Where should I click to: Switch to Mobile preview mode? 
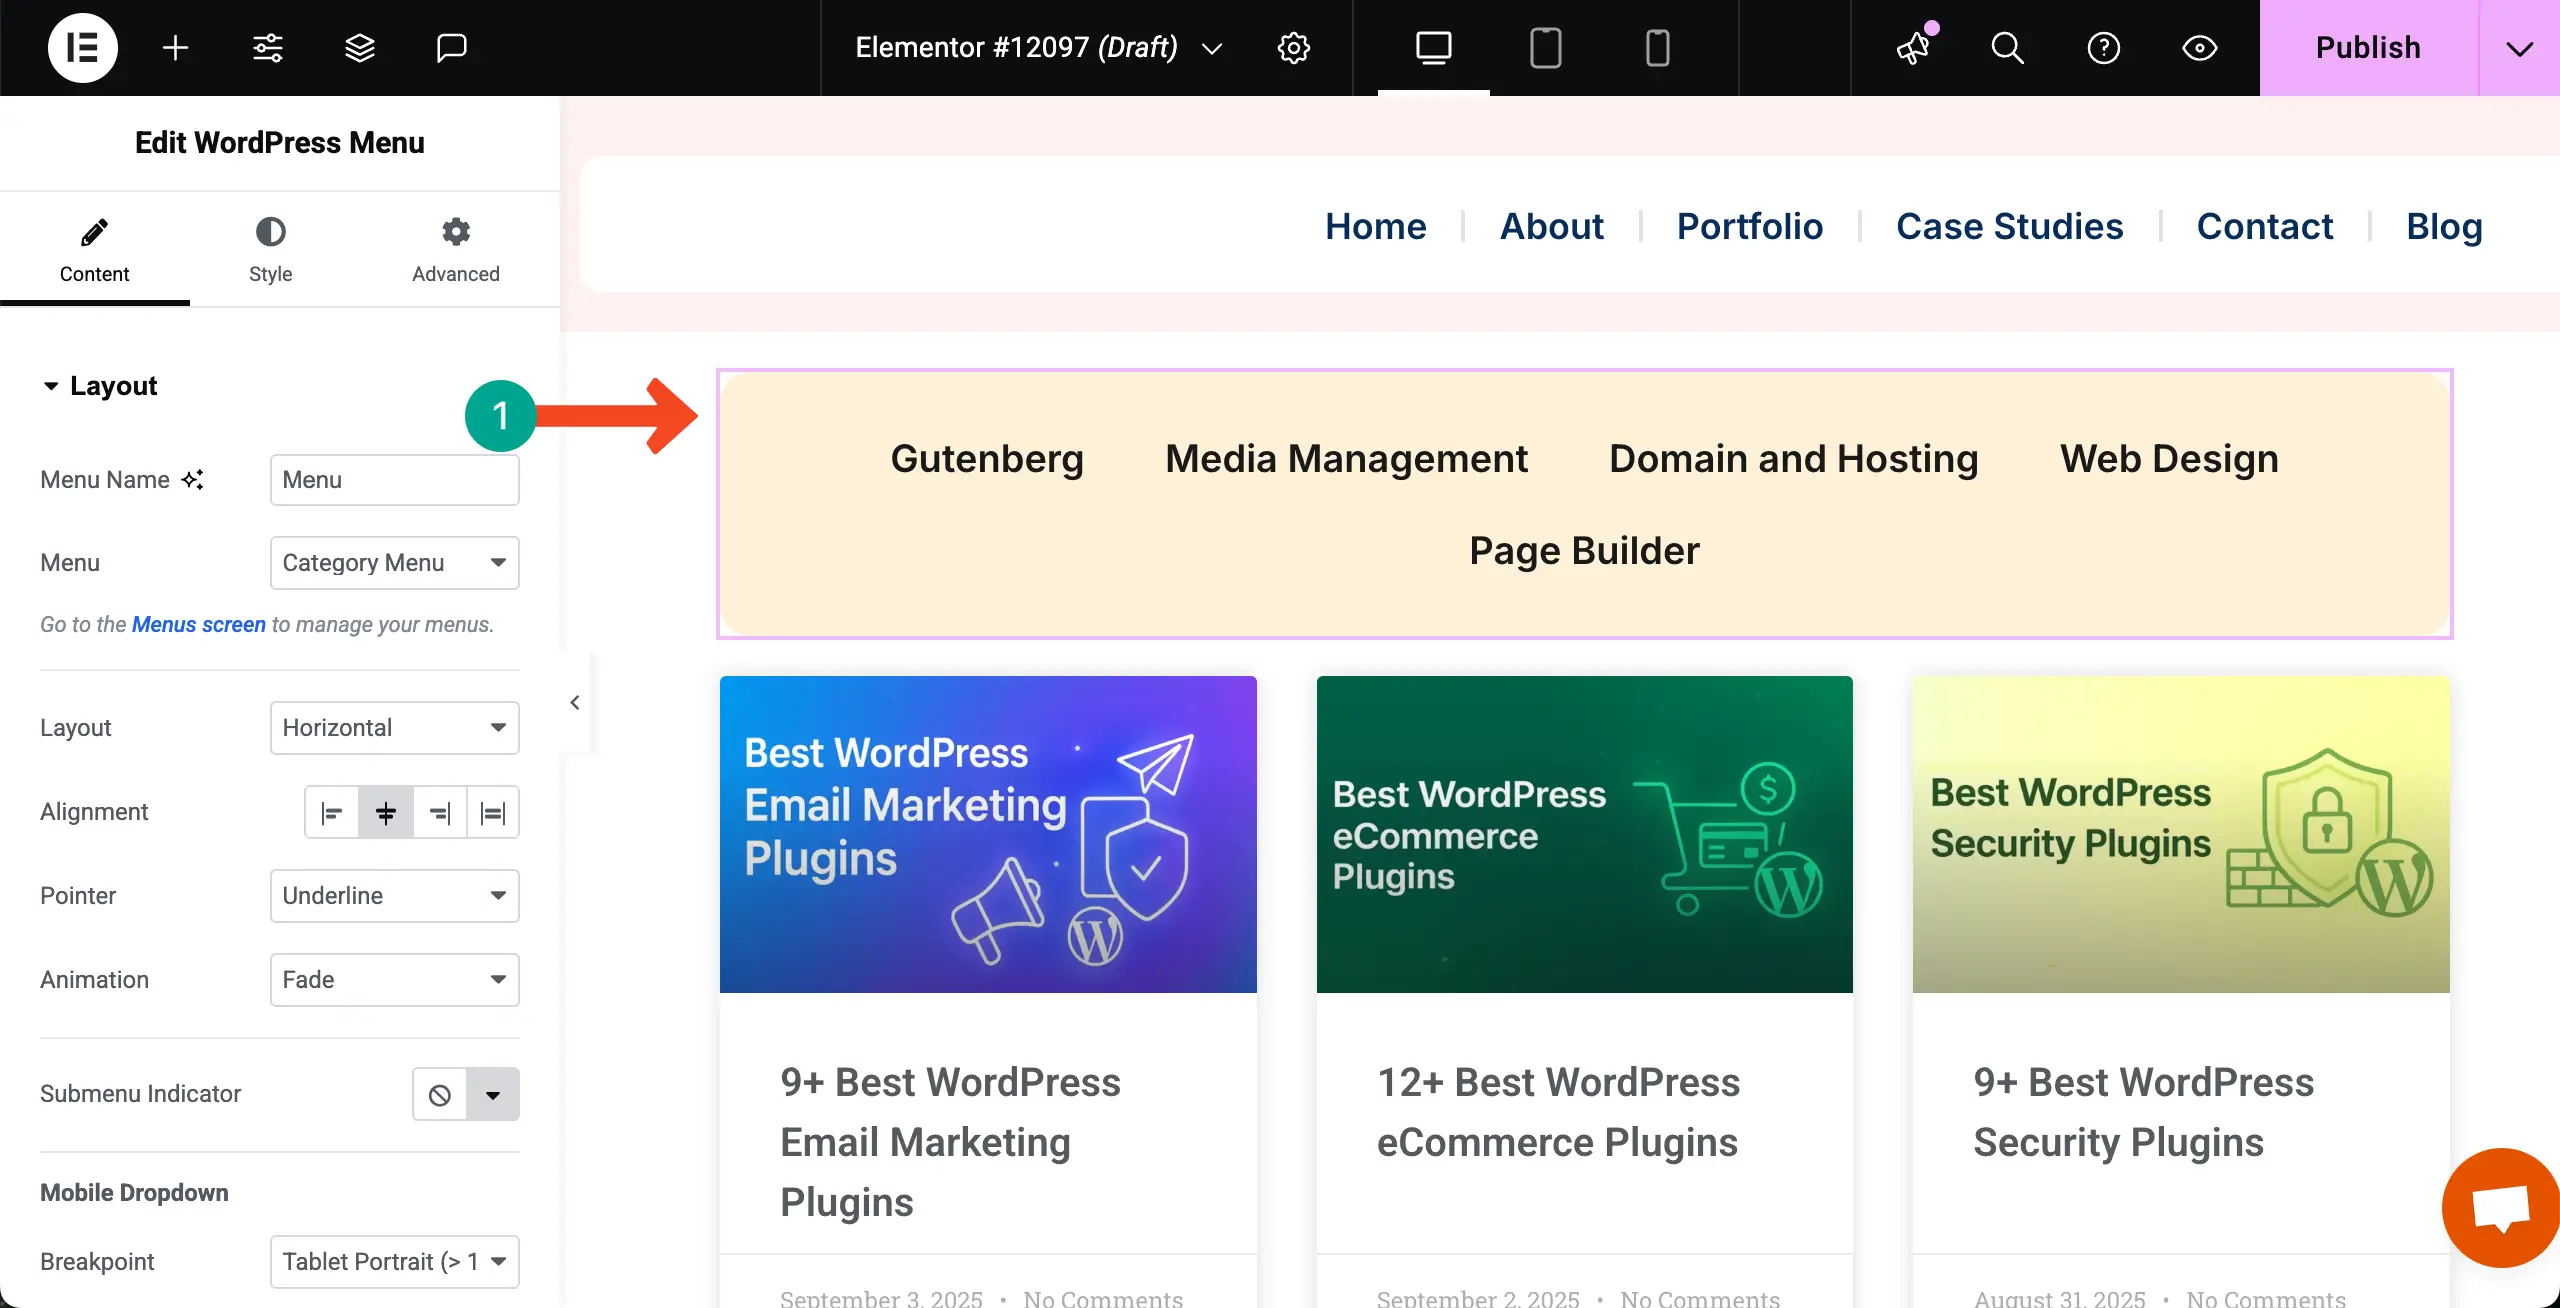click(1658, 48)
